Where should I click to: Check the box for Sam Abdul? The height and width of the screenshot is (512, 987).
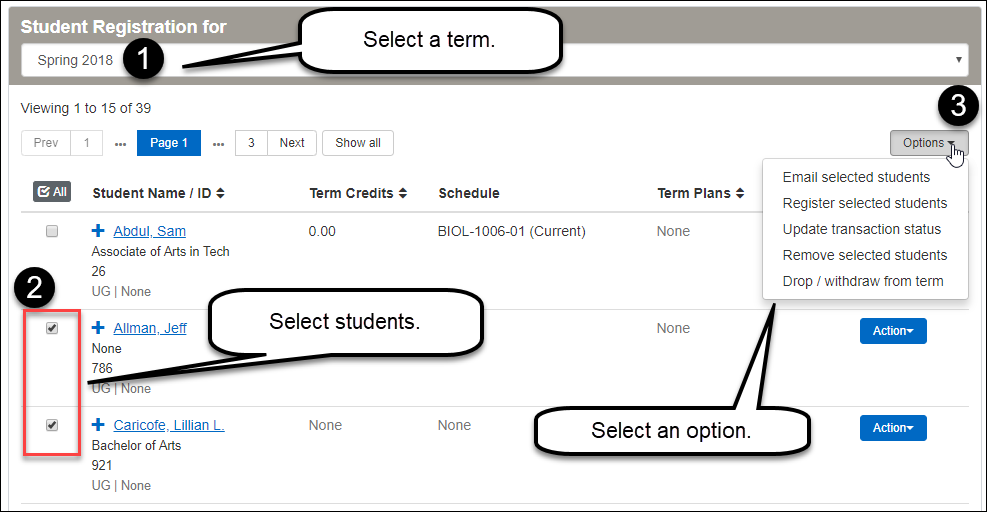[52, 231]
